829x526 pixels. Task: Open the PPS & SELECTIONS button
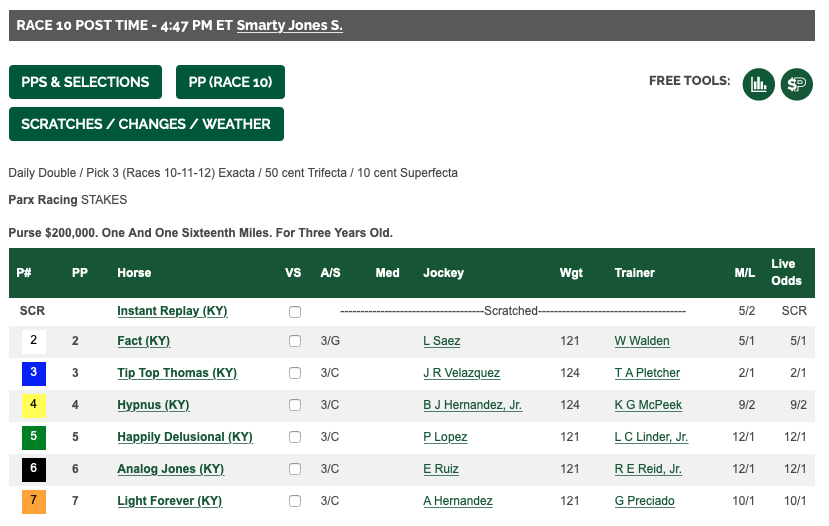(85, 82)
